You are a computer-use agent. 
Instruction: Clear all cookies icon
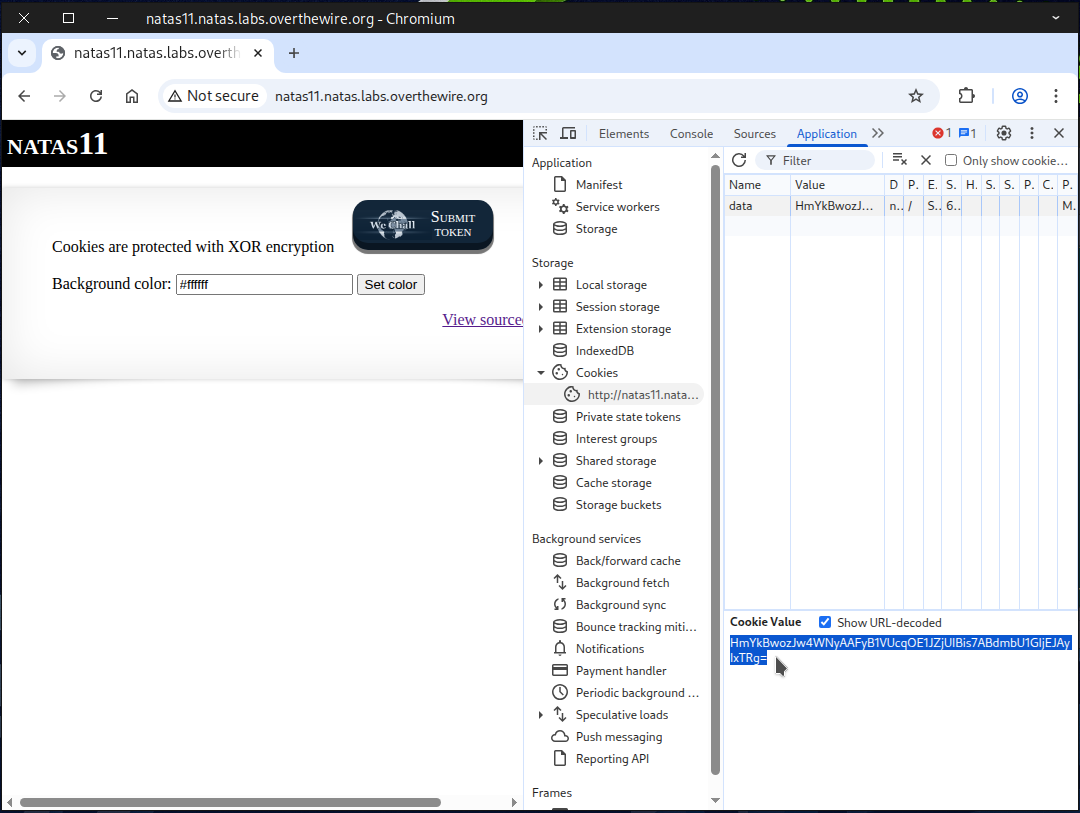(x=899, y=160)
